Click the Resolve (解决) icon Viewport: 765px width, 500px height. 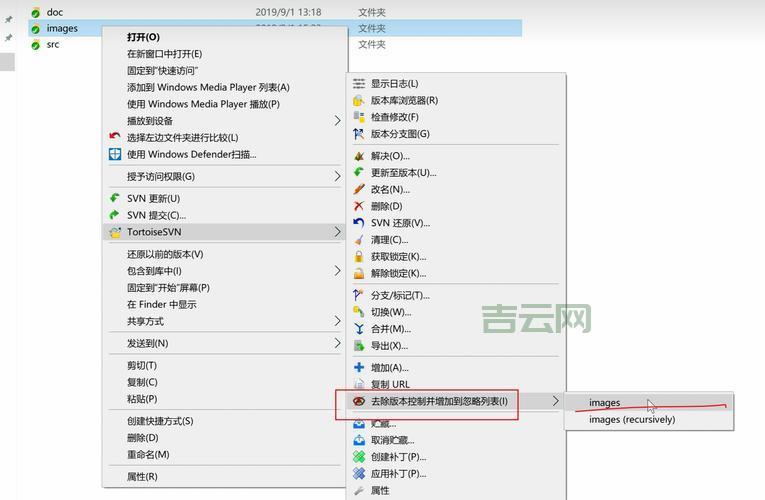(x=359, y=156)
